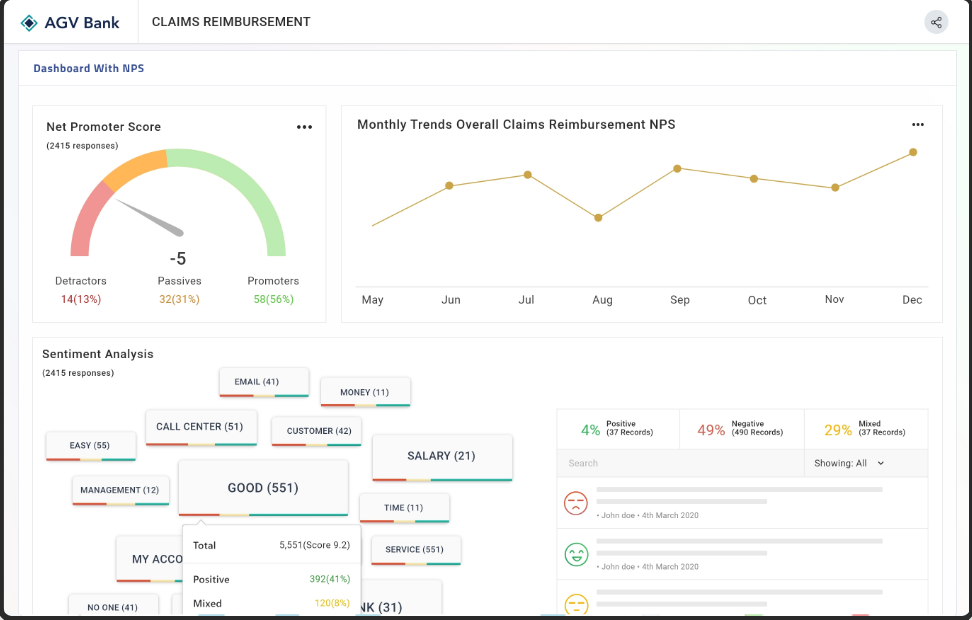The image size is (972, 620).
Task: Click the neutral face icon on mixed feedback
Action: coord(576,603)
